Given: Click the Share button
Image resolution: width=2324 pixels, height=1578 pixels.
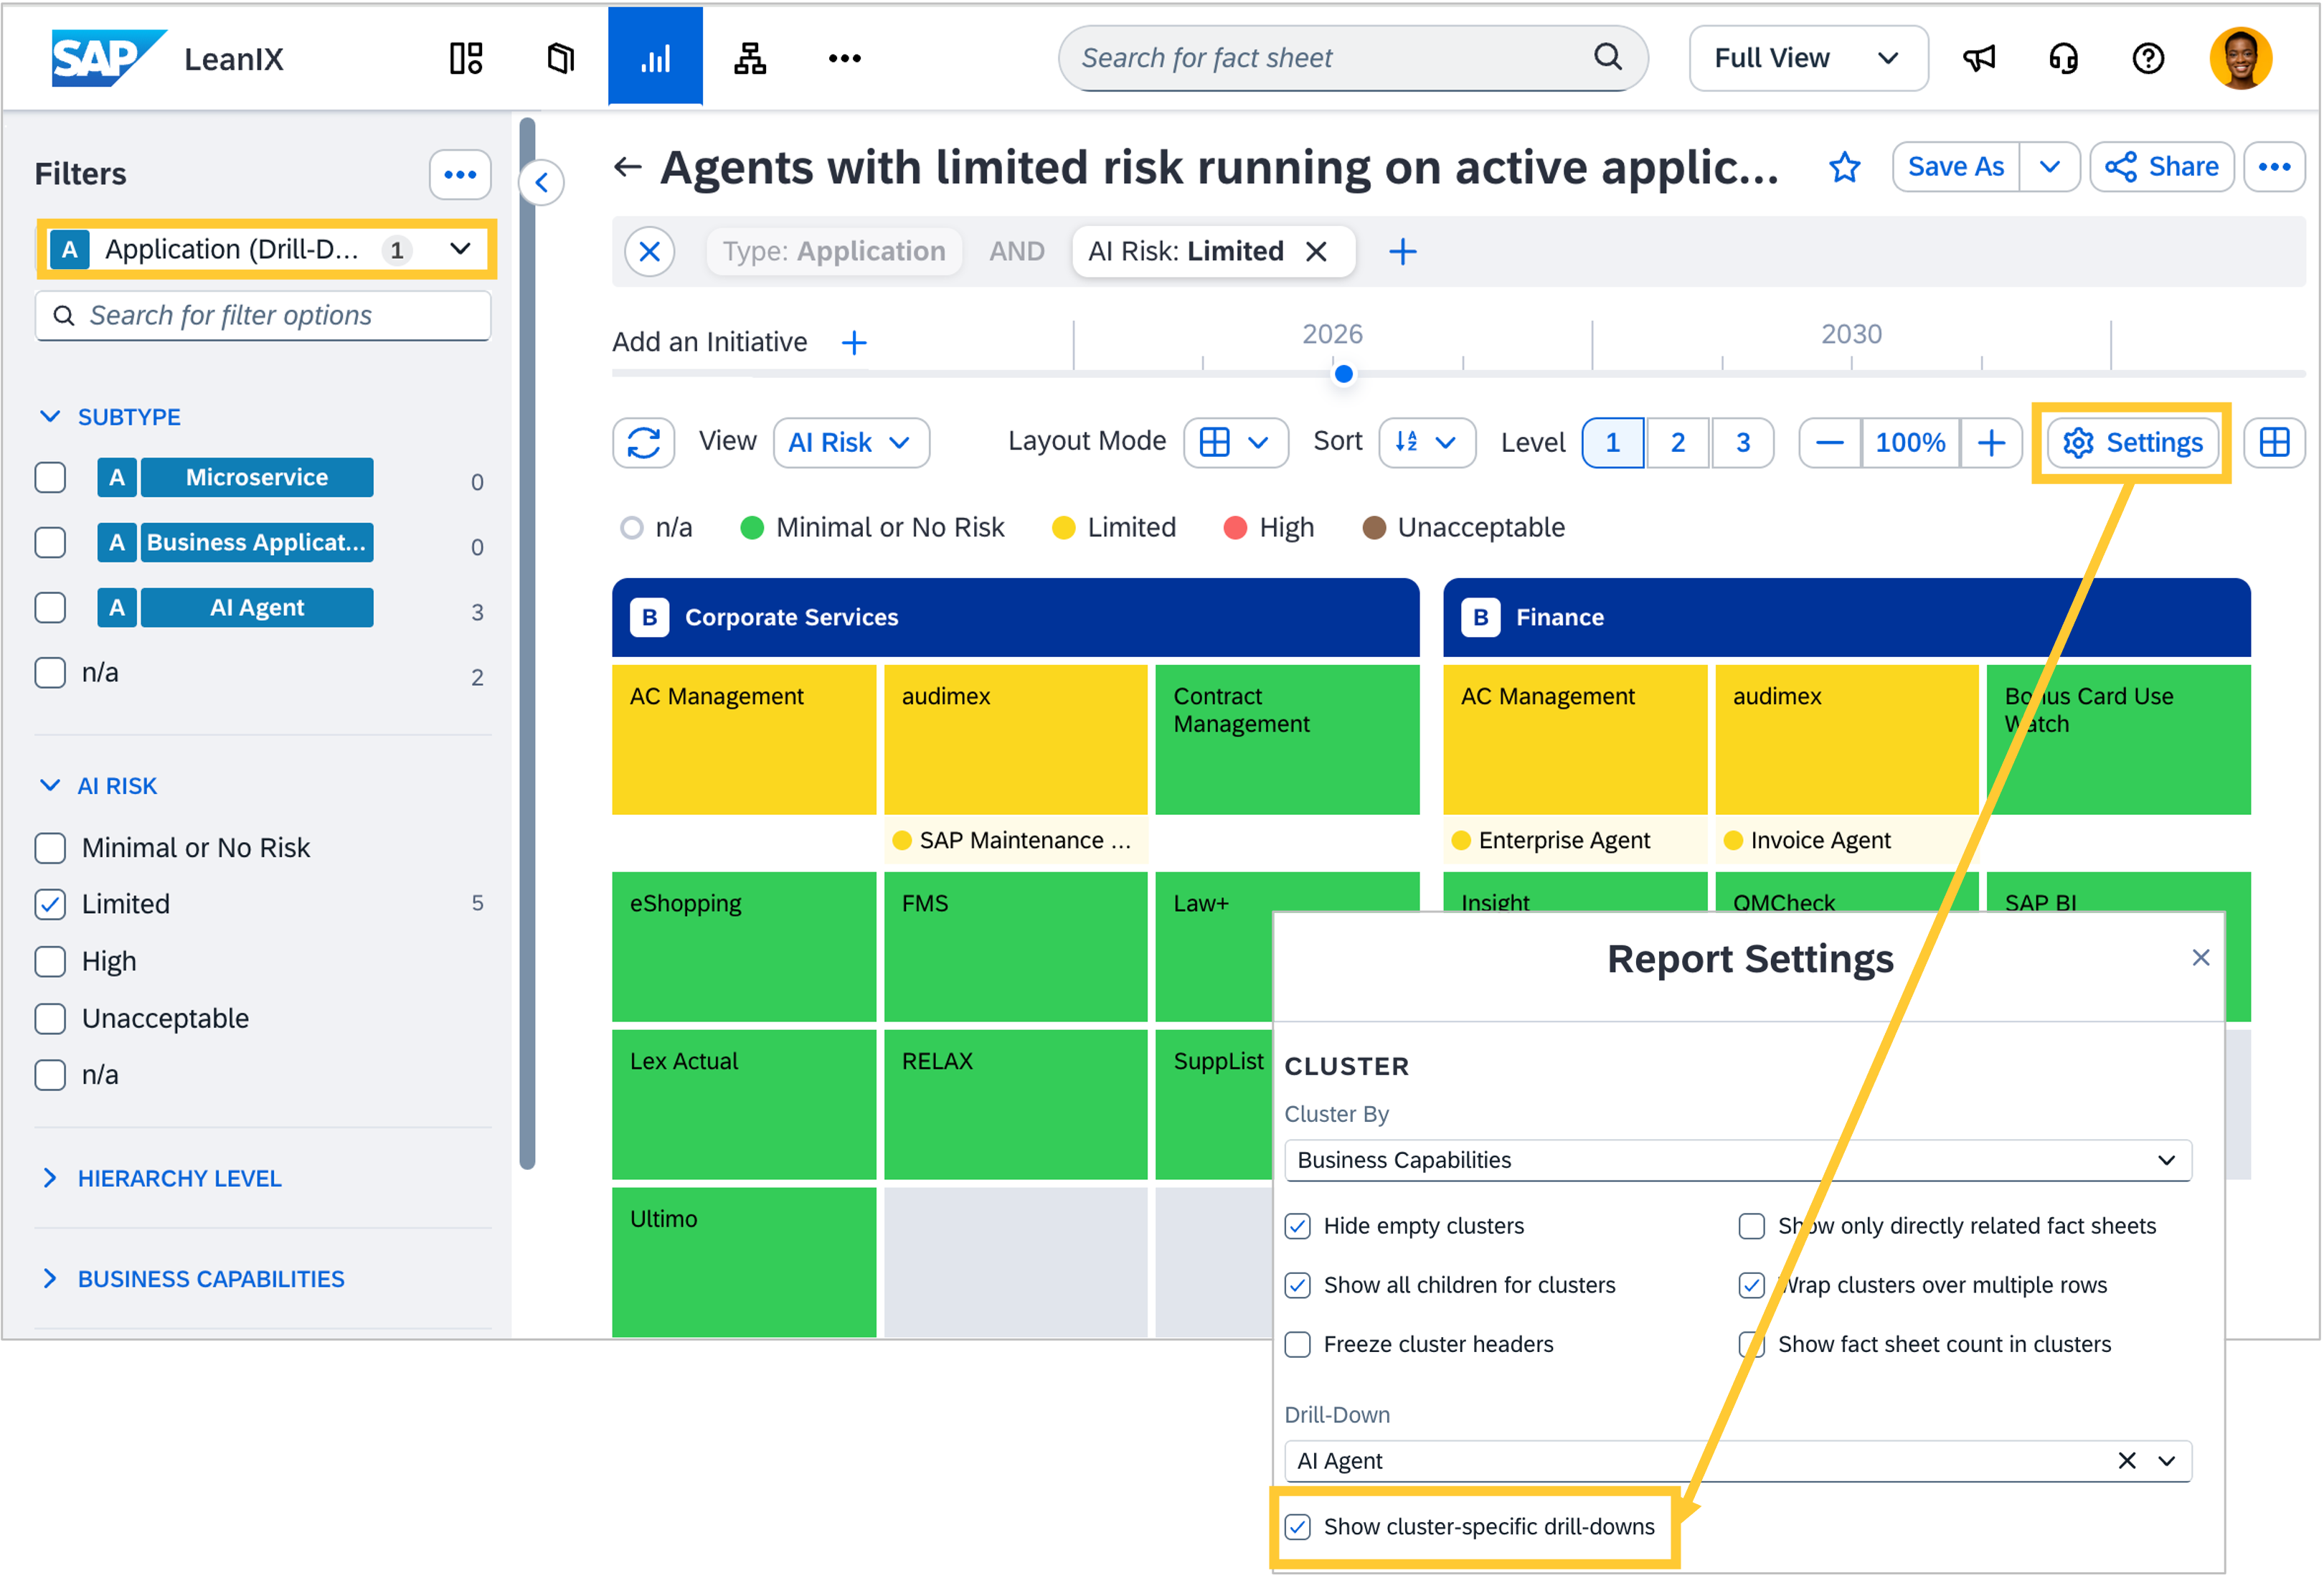Looking at the screenshot, I should [x=2161, y=167].
